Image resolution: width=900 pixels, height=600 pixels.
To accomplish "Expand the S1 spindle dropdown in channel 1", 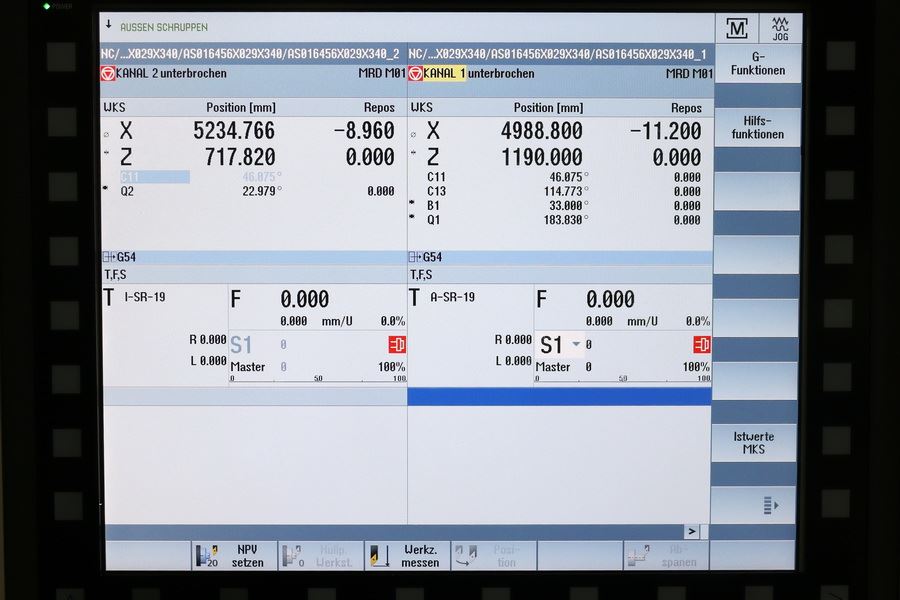I will (576, 345).
